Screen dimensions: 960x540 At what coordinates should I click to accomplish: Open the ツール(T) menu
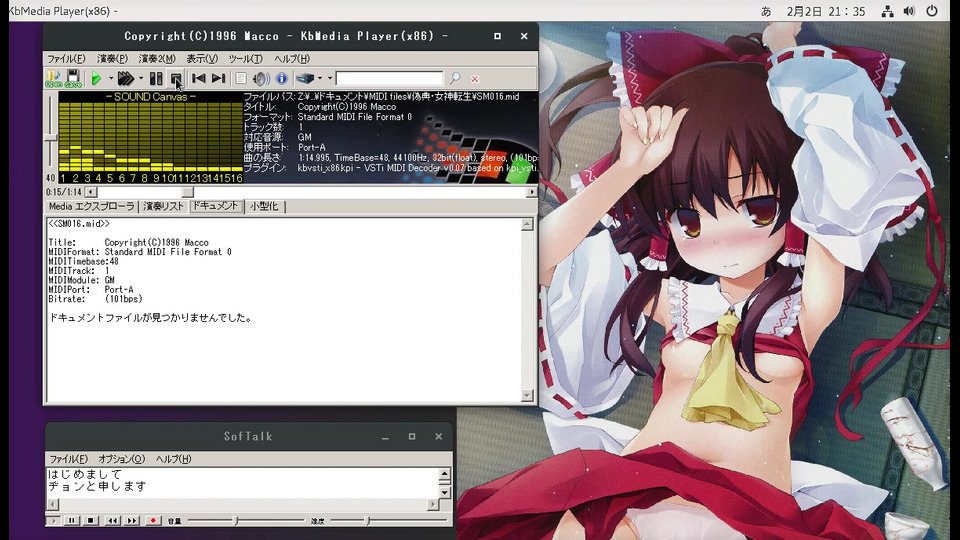[246, 59]
